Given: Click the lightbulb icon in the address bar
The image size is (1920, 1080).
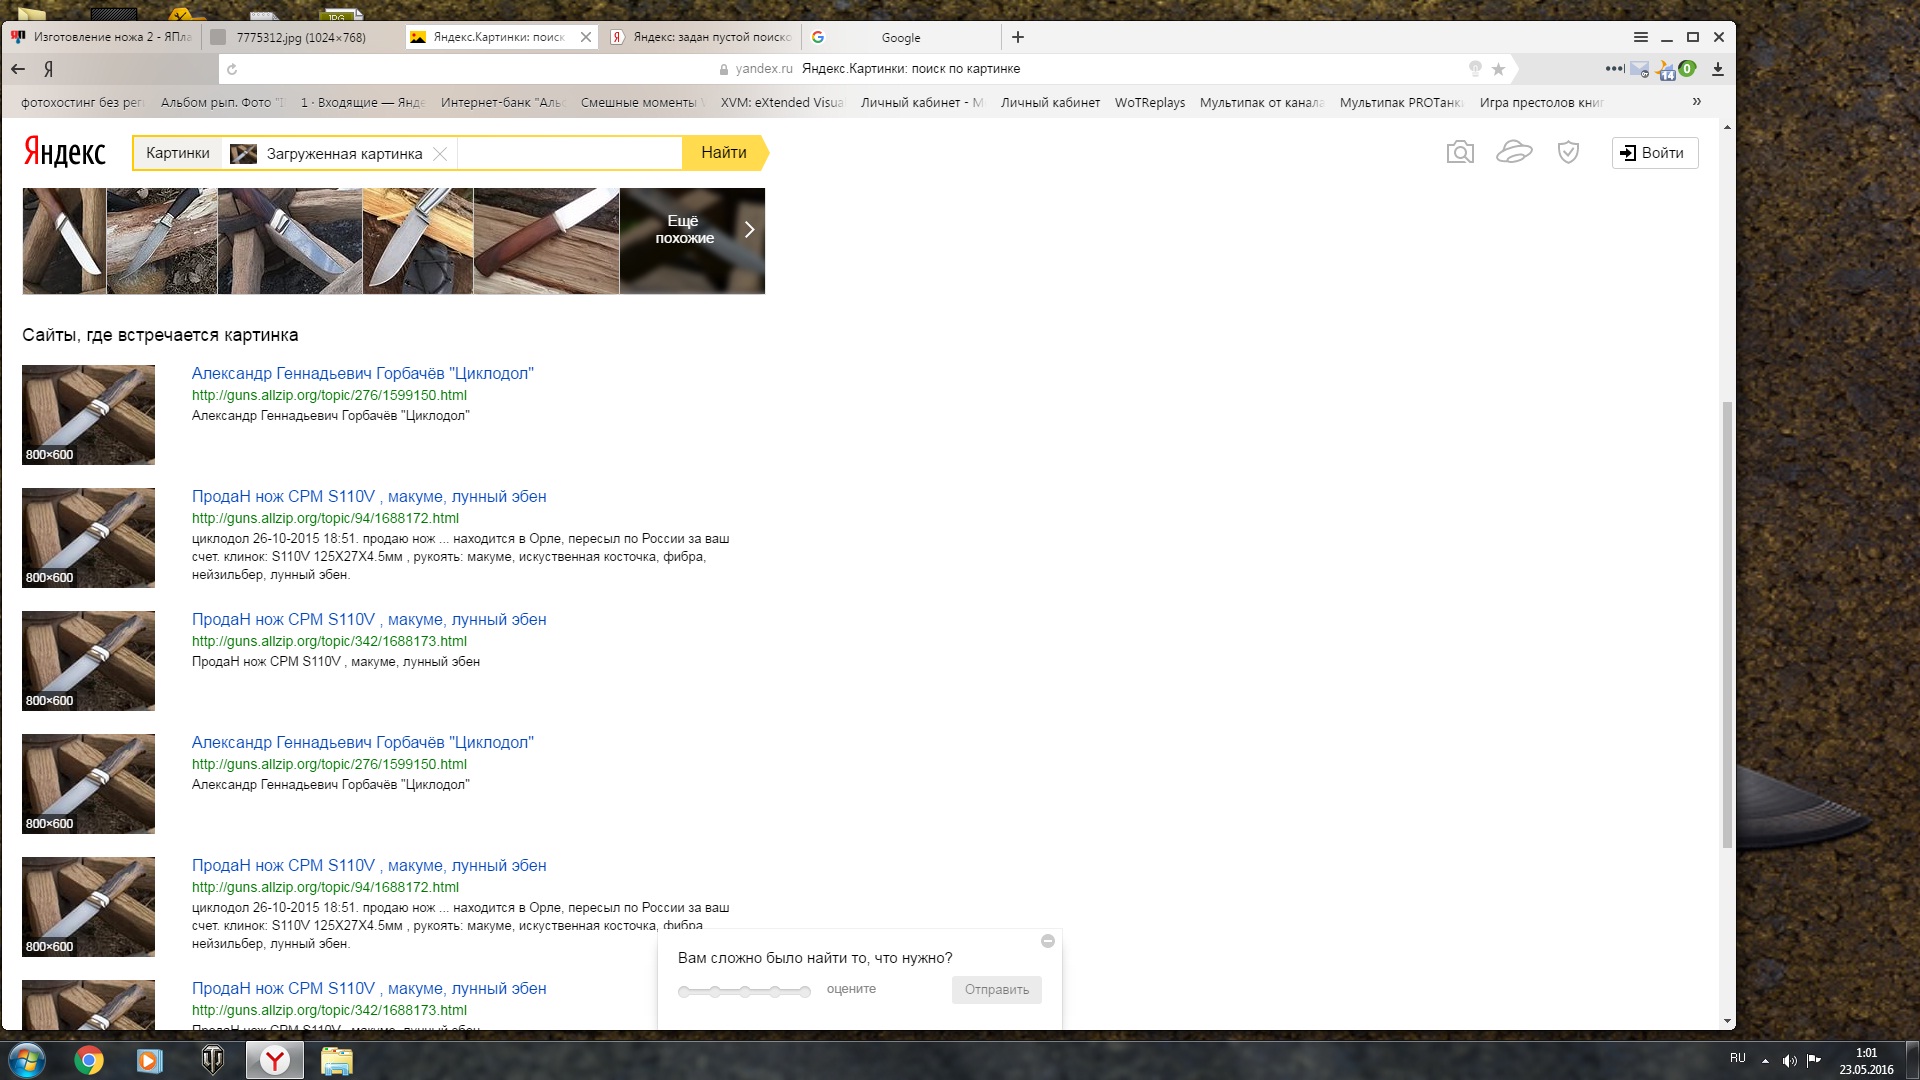Looking at the screenshot, I should 1475,69.
